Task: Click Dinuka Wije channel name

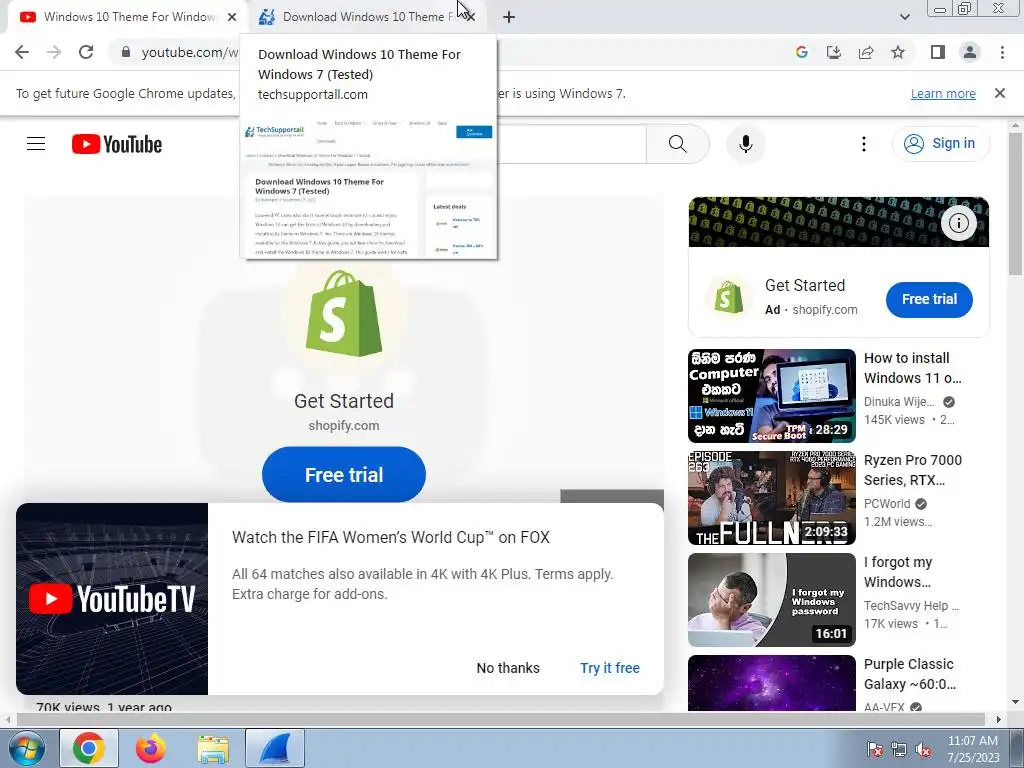Action: (899, 402)
